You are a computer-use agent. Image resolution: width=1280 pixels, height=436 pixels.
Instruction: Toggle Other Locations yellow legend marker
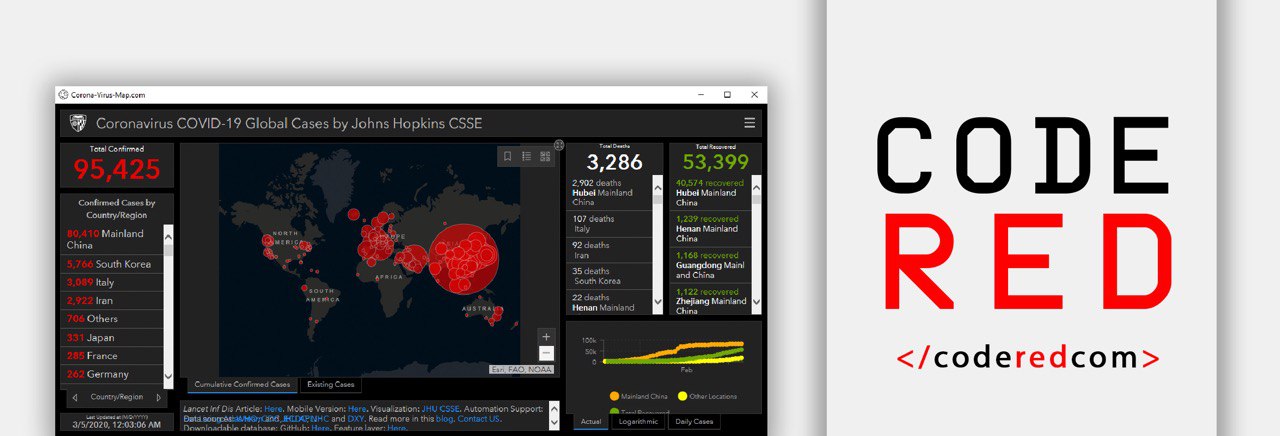pyautogui.click(x=683, y=396)
